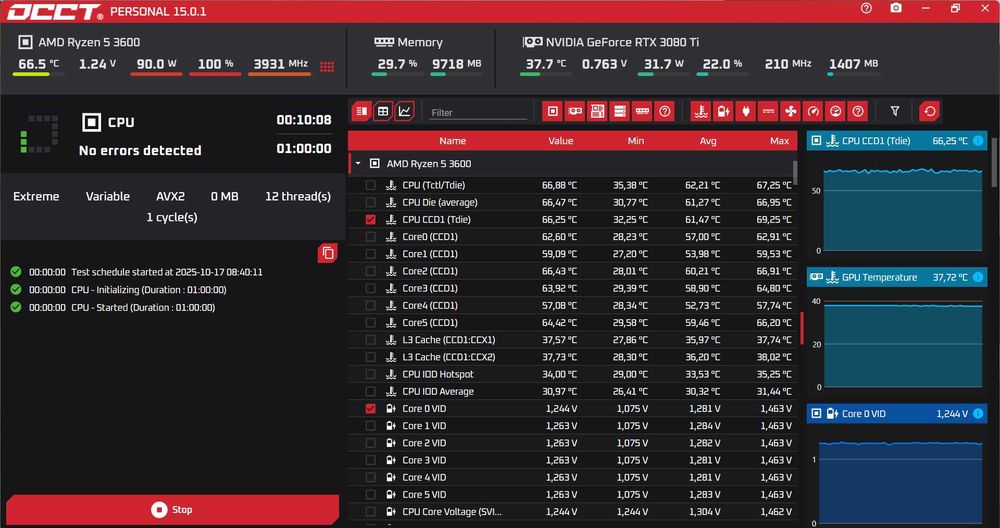Toggle unknown sensor type question icon

858,112
